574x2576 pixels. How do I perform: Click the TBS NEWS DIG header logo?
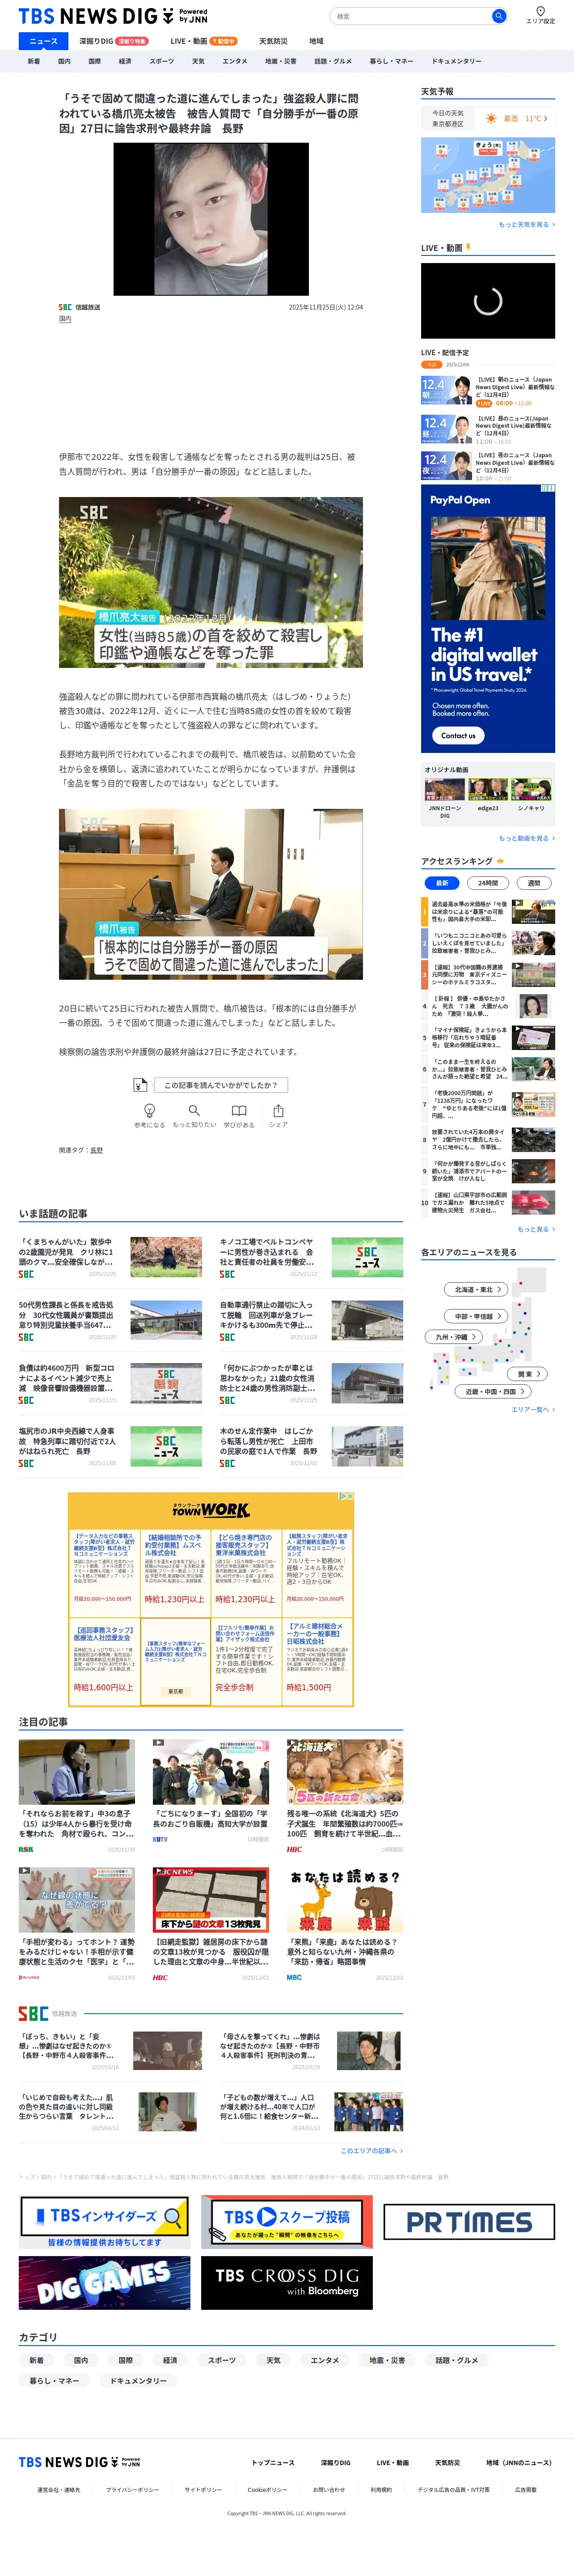point(114,16)
